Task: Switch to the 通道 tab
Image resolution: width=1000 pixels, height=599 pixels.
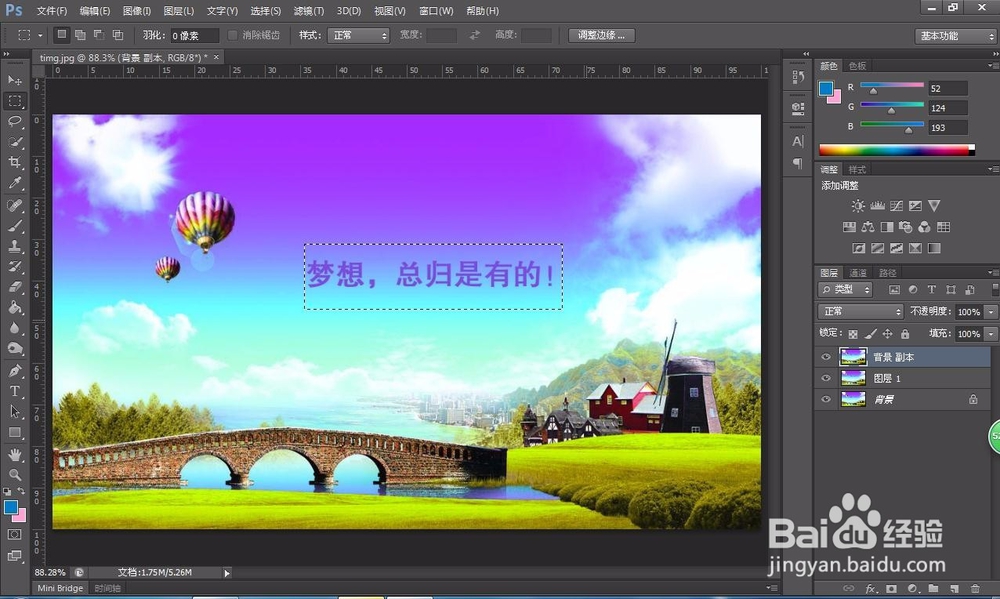Action: click(857, 271)
